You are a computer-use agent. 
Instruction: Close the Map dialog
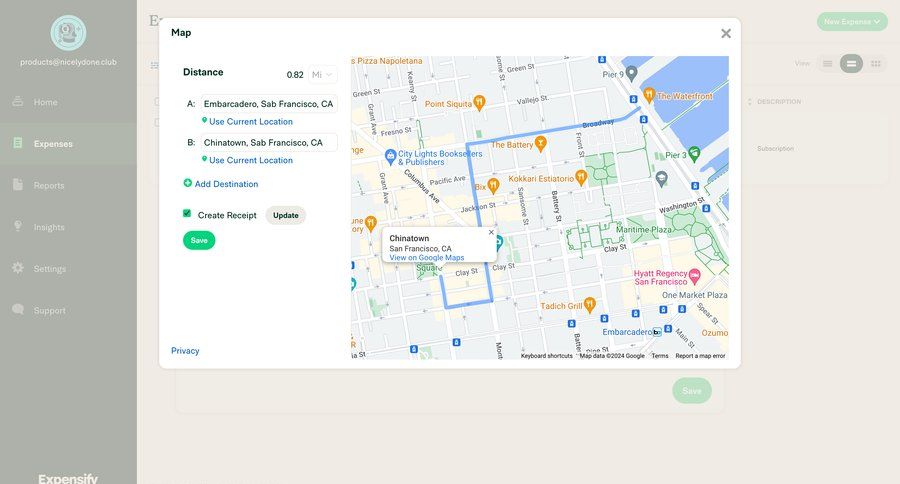coord(726,33)
